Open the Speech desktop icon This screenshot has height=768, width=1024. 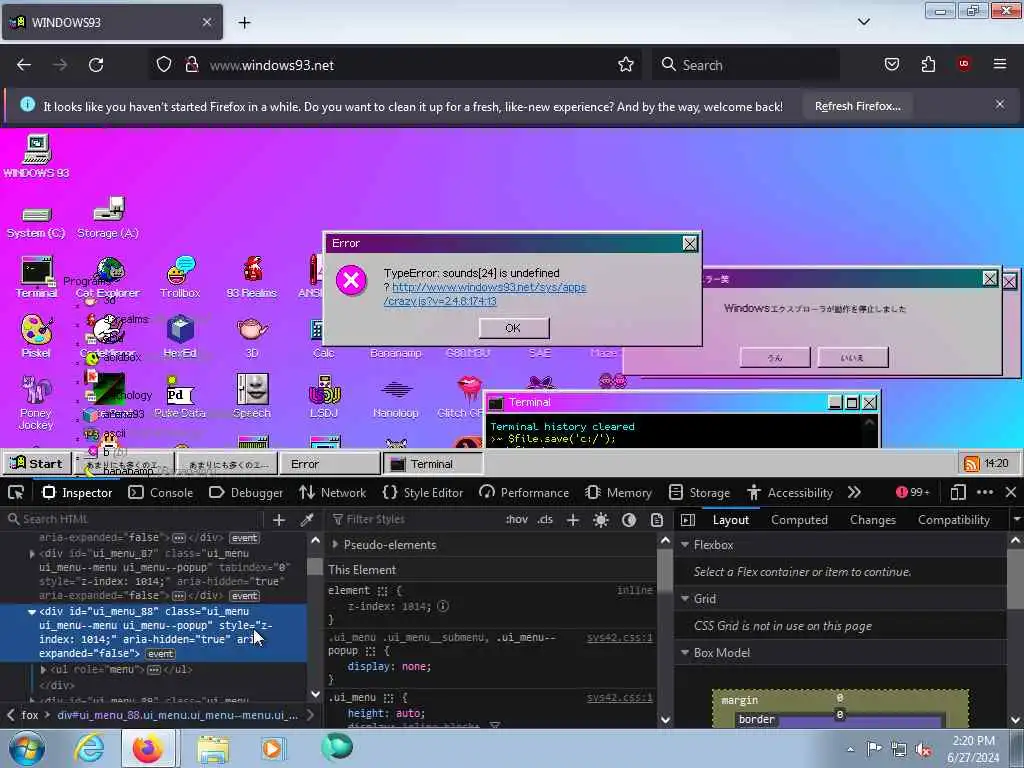252,396
